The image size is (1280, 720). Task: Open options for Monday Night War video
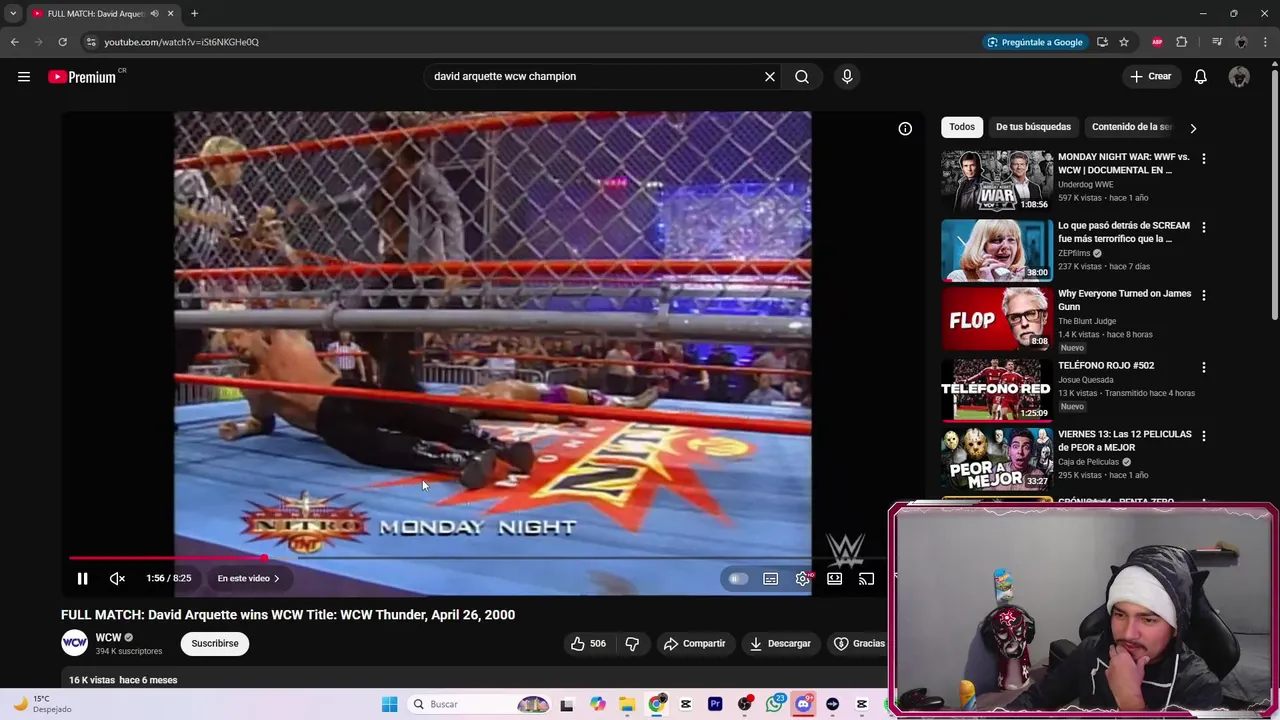(x=1203, y=159)
